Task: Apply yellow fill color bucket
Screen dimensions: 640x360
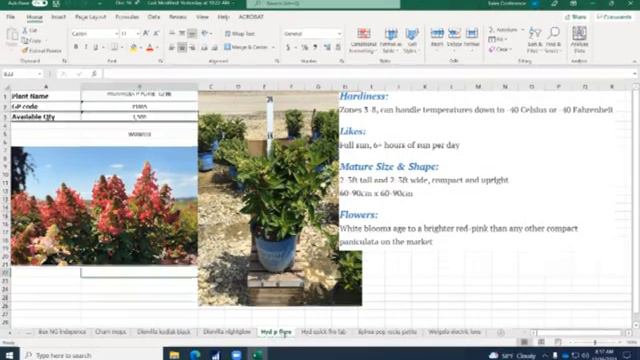Action: [x=133, y=48]
